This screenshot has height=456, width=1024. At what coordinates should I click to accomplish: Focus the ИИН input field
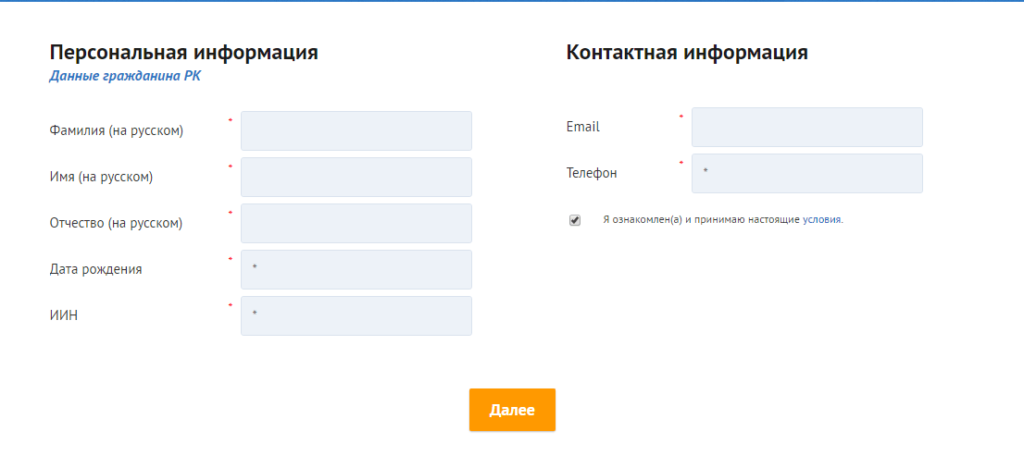pyautogui.click(x=356, y=316)
